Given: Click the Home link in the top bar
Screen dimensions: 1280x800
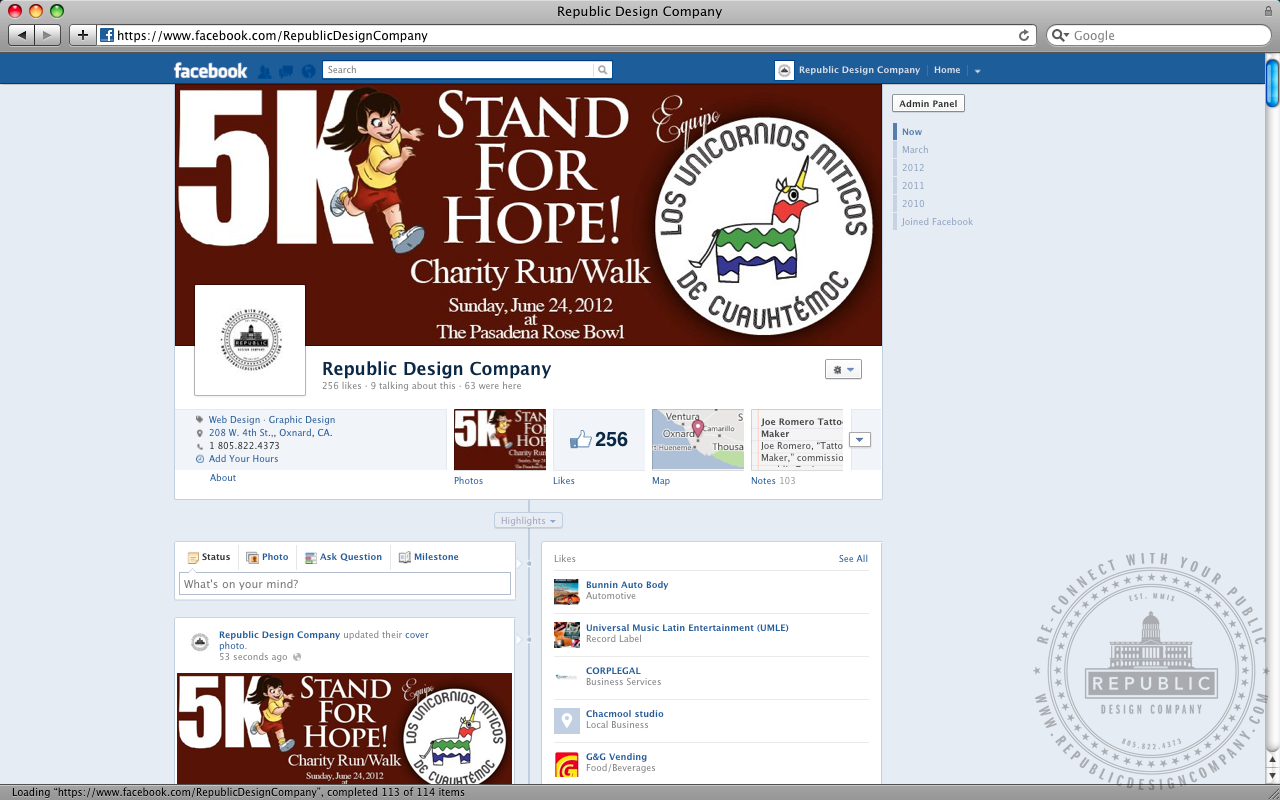Looking at the screenshot, I should click(947, 70).
